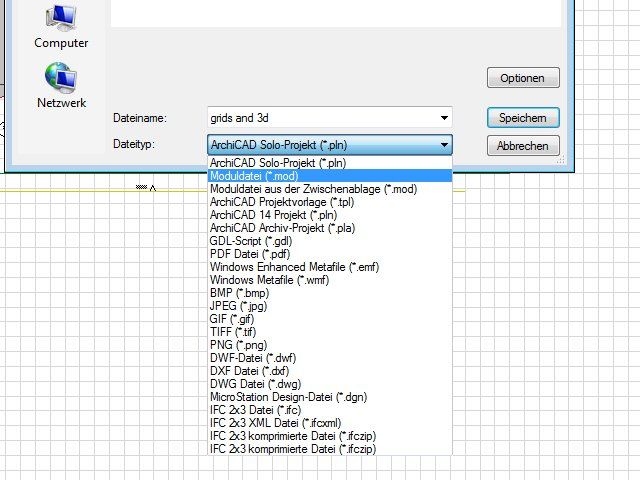Screen dimensions: 640x480
Task: Choose GDL-Script (*.gdl) format
Action: (330, 241)
